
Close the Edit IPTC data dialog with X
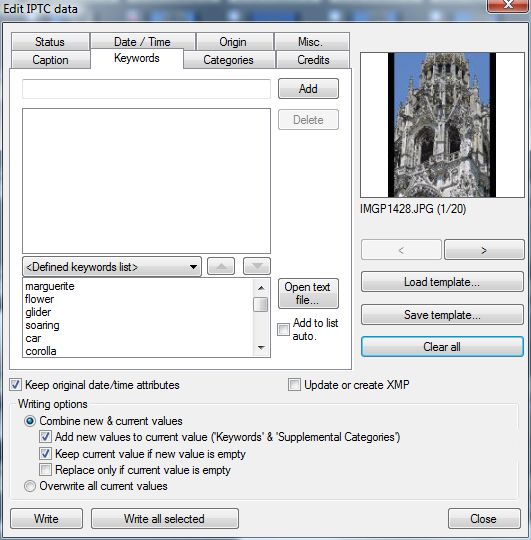click(508, 5)
